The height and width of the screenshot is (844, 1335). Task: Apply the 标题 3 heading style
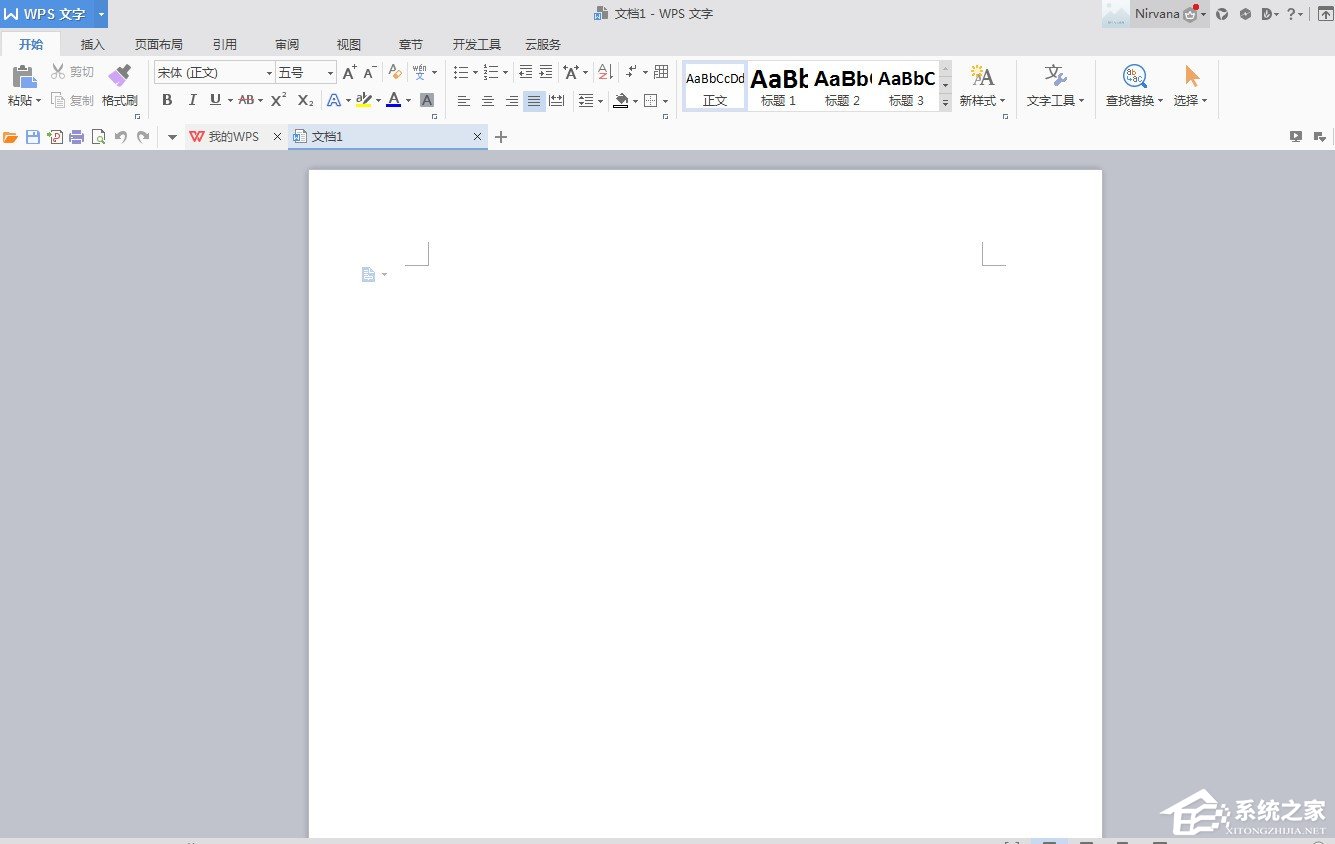coord(907,87)
